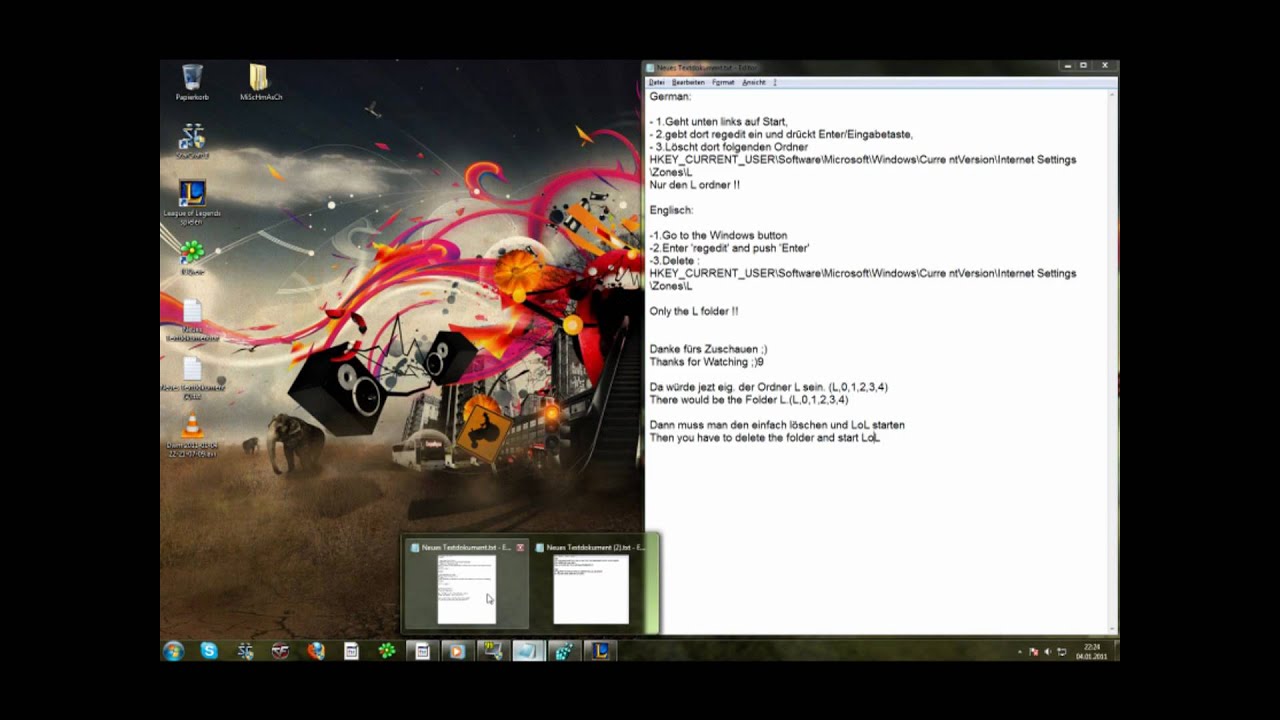
Task: Select the VLC cone video file icon
Action: coord(192,435)
